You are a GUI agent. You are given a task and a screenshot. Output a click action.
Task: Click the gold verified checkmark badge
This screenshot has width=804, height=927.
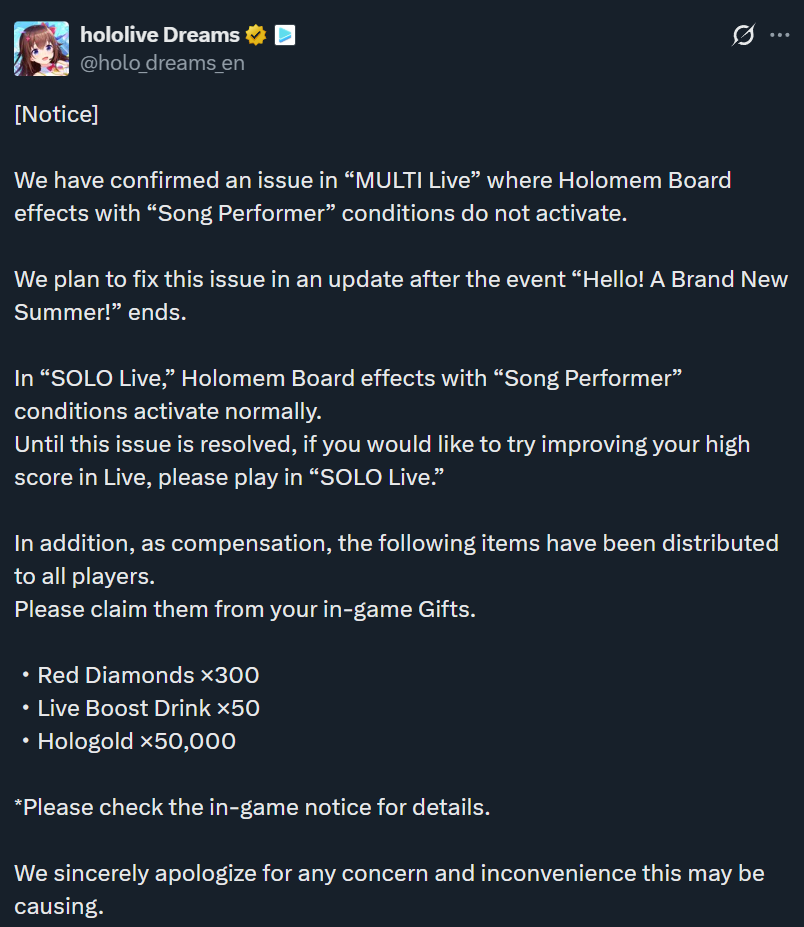tap(256, 35)
